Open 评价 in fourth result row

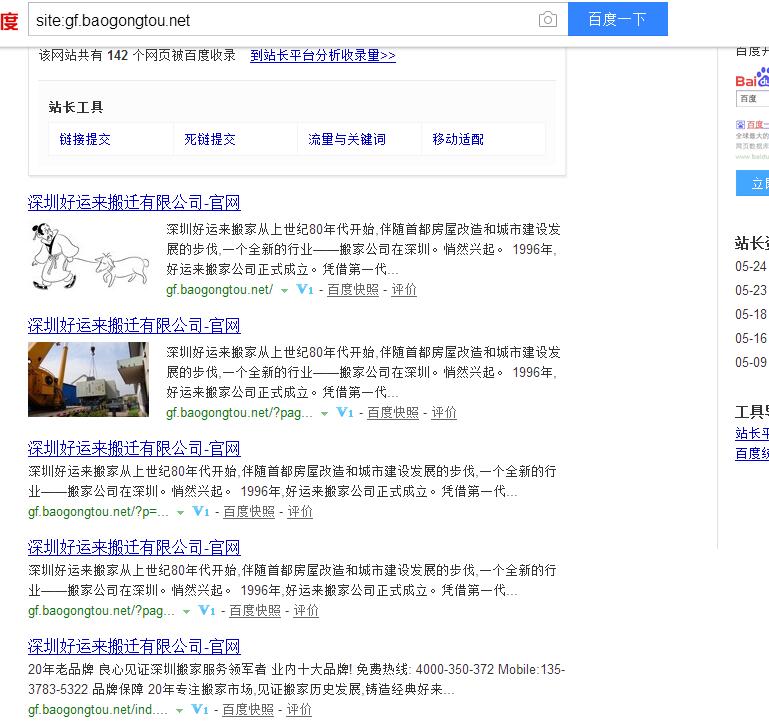(306, 611)
